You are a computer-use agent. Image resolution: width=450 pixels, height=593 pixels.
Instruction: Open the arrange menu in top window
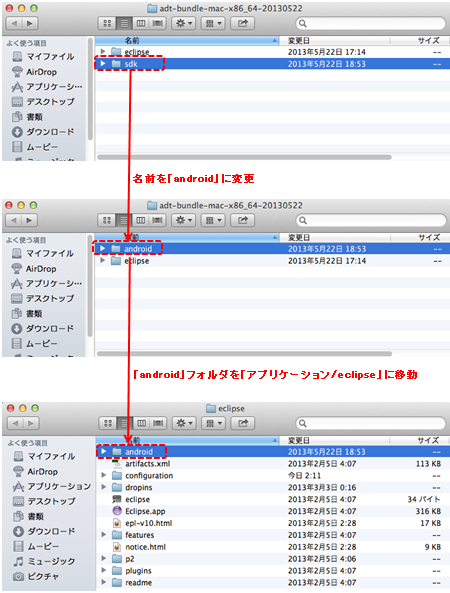click(x=213, y=23)
